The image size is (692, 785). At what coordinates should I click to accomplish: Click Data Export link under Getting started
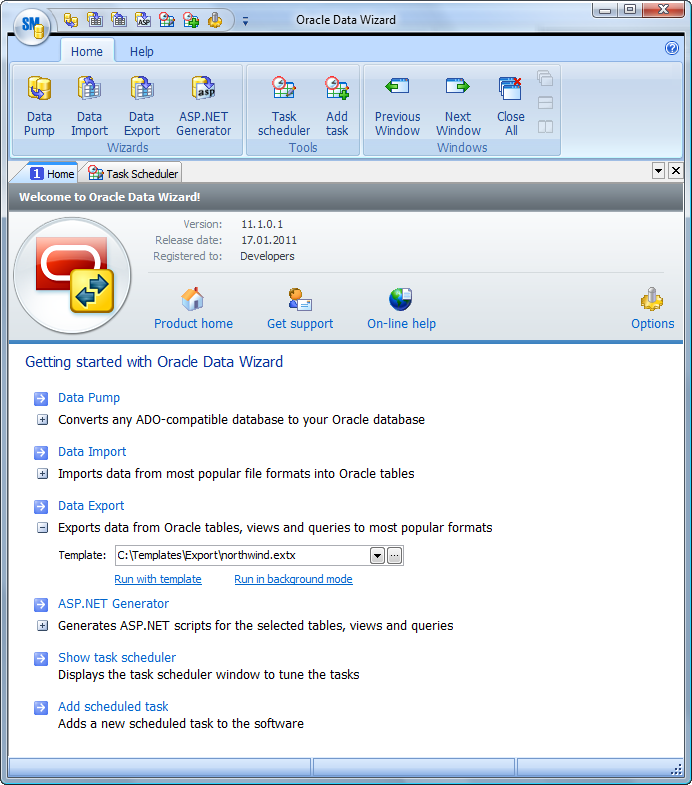click(x=91, y=506)
